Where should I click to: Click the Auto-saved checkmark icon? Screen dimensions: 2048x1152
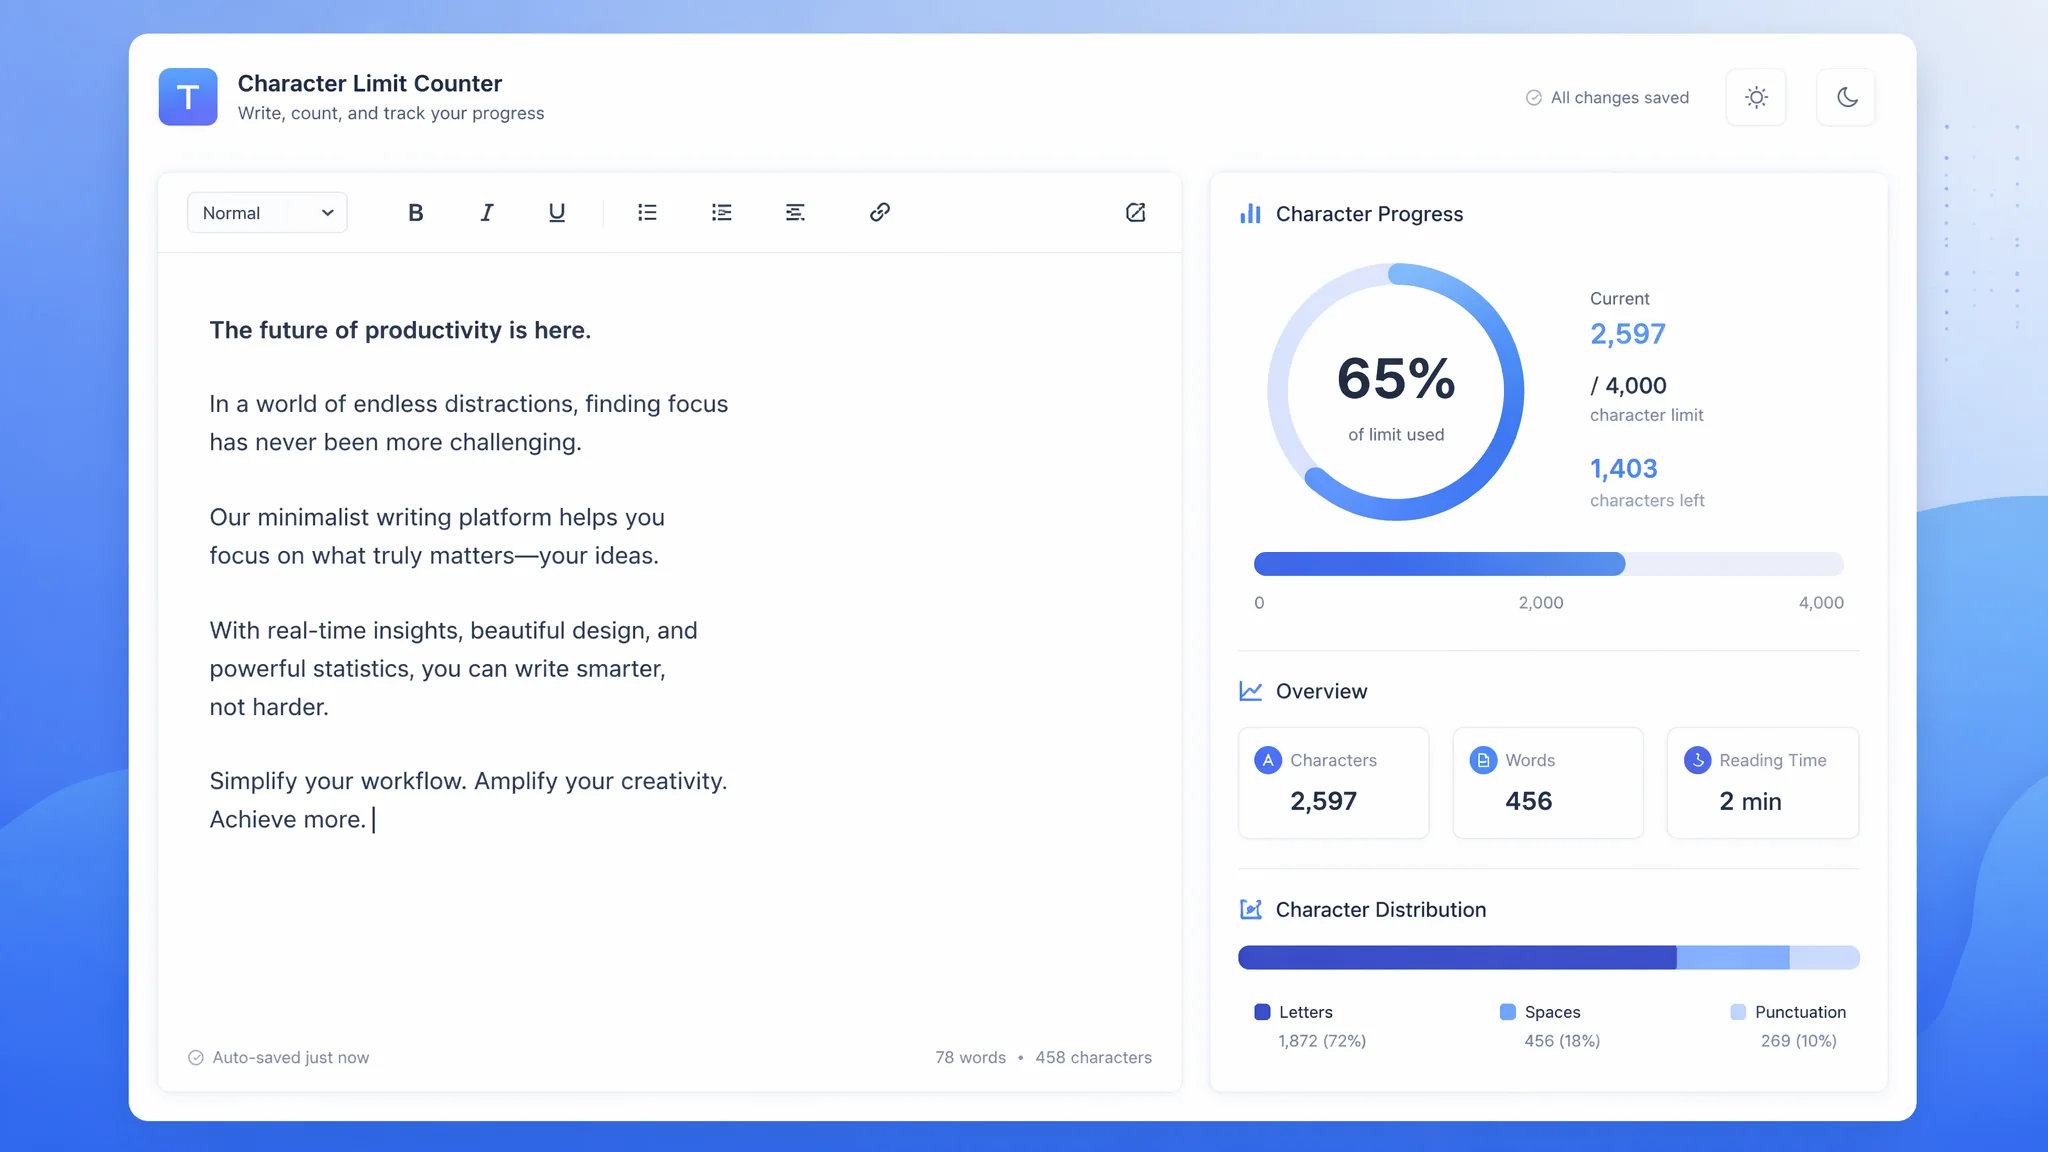[x=196, y=1058]
